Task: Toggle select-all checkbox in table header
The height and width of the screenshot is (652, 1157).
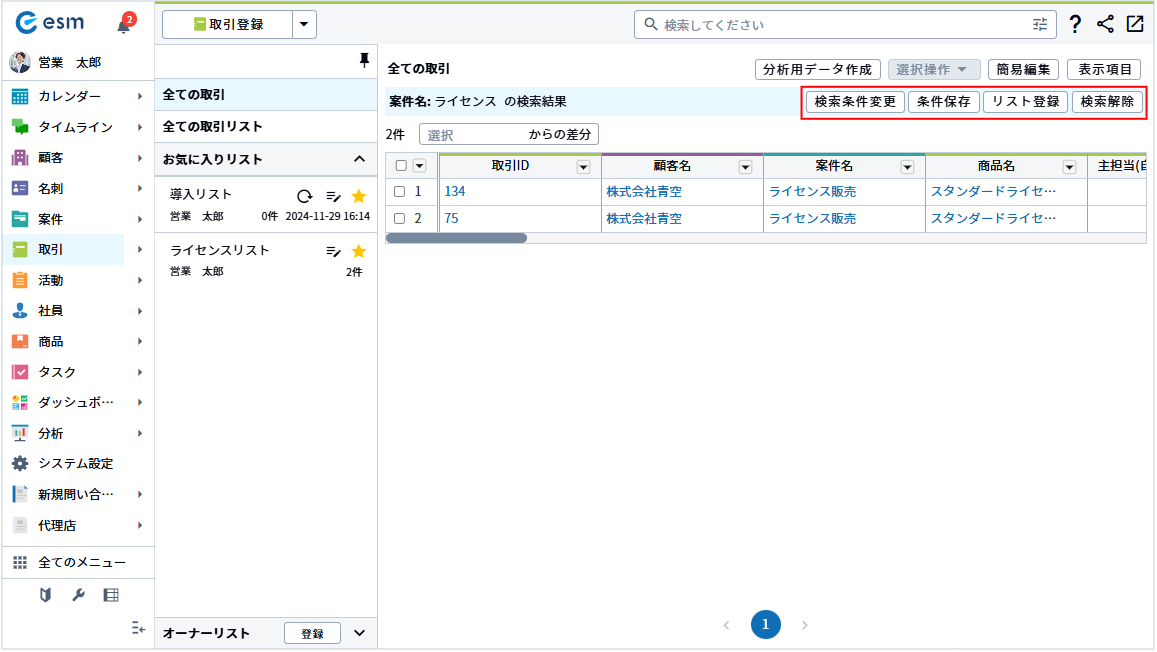Action: coord(401,166)
